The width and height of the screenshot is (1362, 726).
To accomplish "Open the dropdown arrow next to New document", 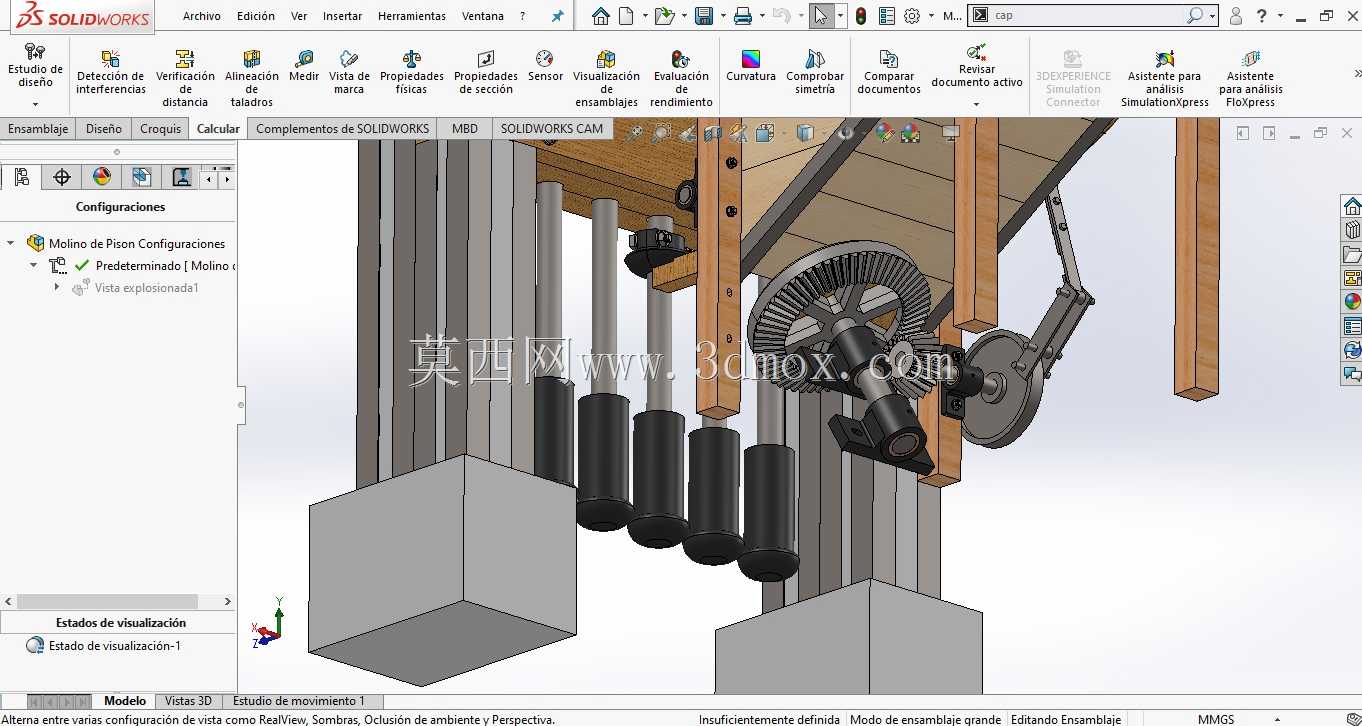I will click(x=645, y=16).
